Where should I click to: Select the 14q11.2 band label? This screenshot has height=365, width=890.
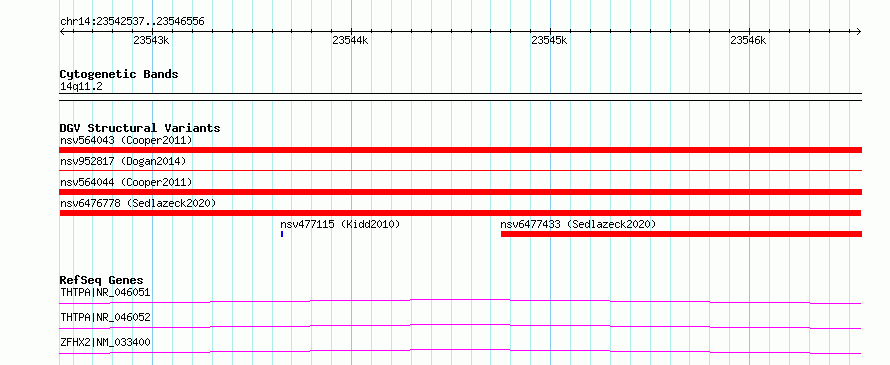82,87
